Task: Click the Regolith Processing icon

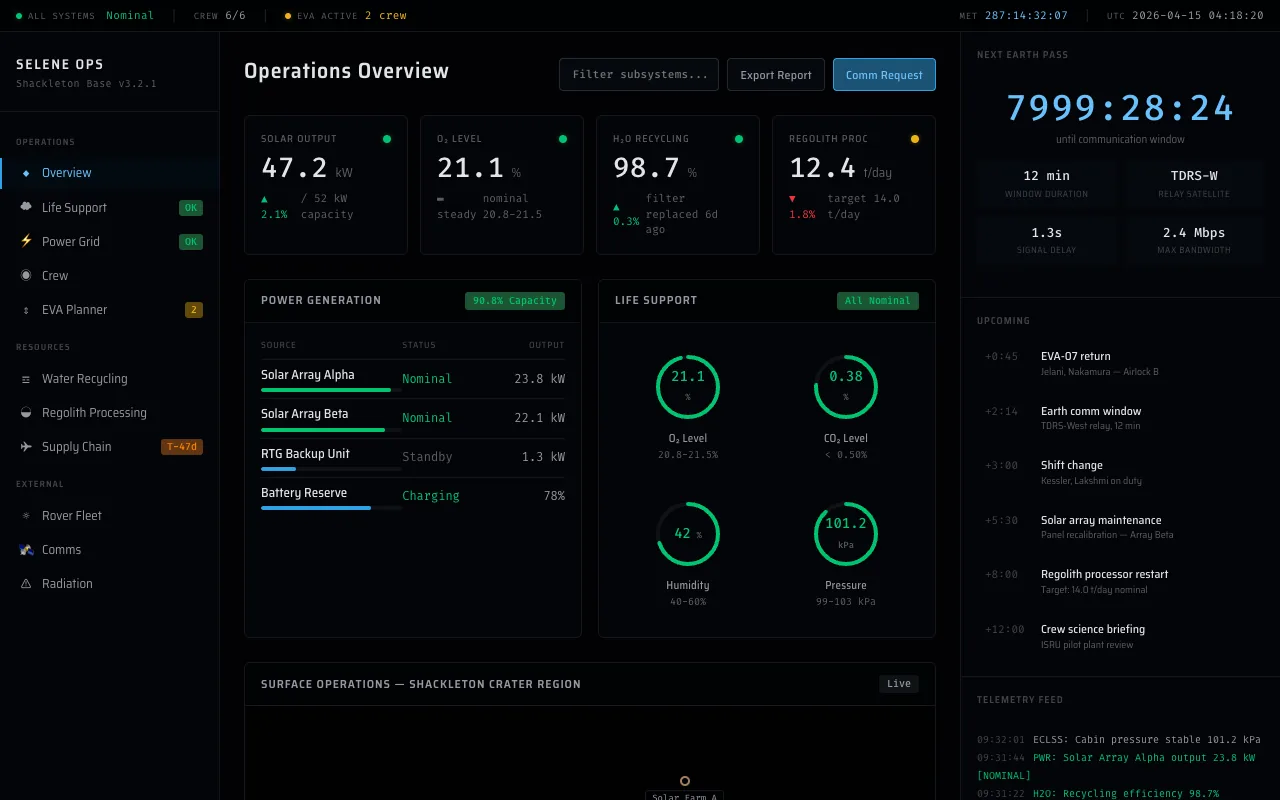Action: 26,413
